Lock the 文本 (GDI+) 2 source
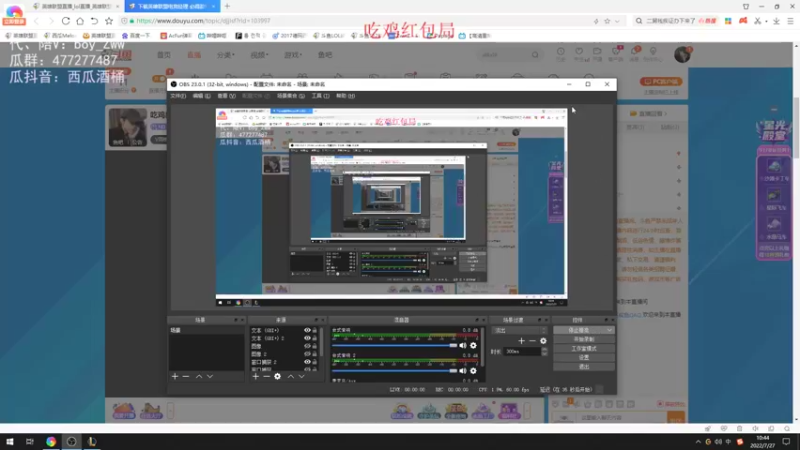The image size is (800, 450). [x=315, y=338]
